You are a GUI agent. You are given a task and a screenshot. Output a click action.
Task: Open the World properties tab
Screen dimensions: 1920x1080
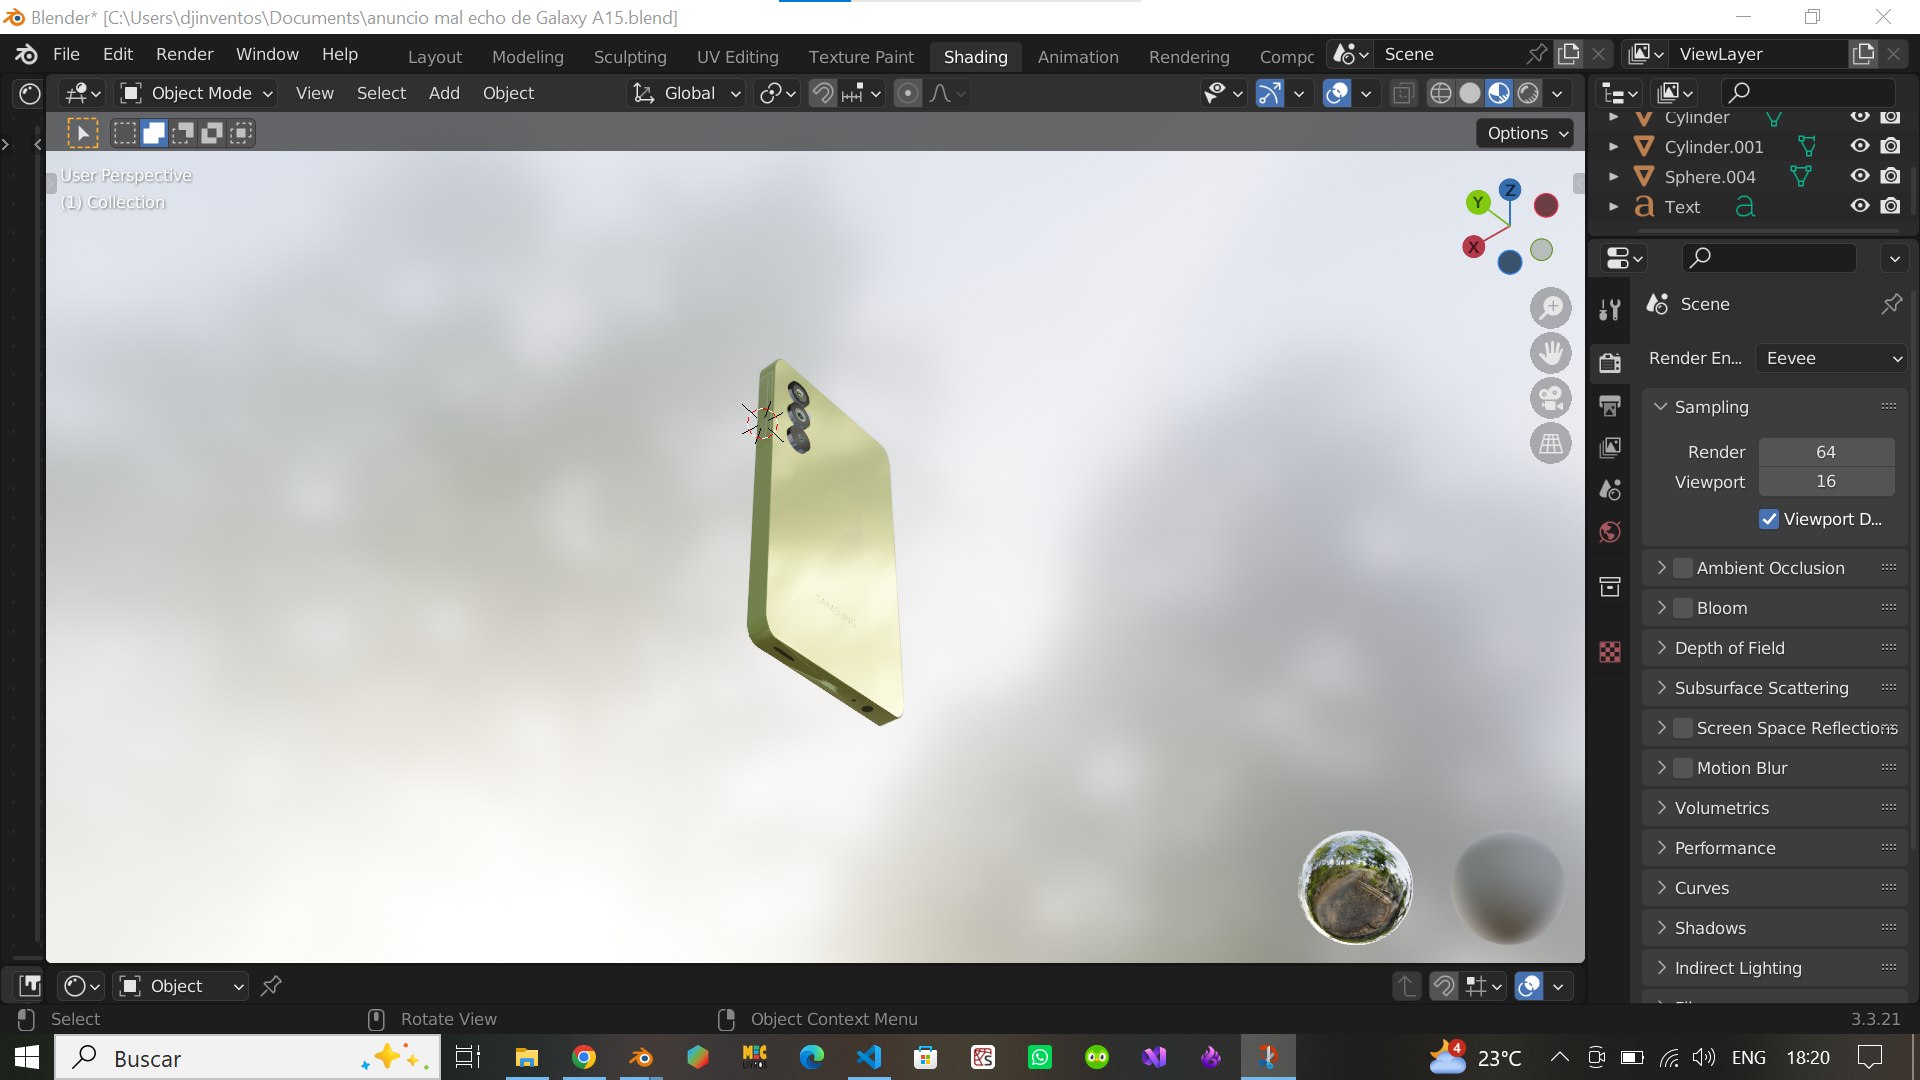point(1610,532)
